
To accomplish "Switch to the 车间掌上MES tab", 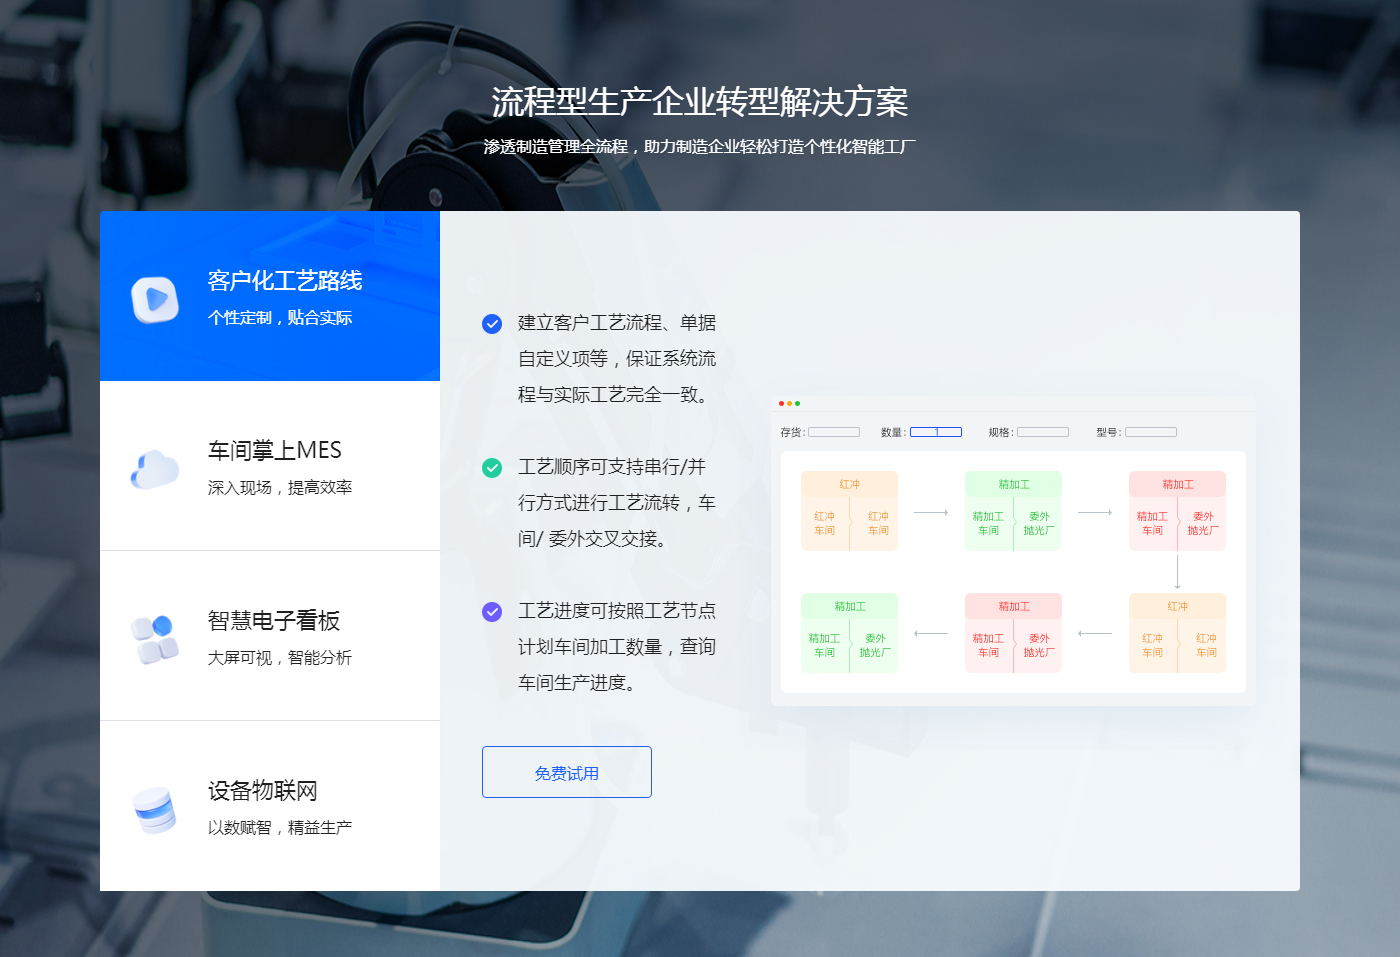I will tap(275, 451).
